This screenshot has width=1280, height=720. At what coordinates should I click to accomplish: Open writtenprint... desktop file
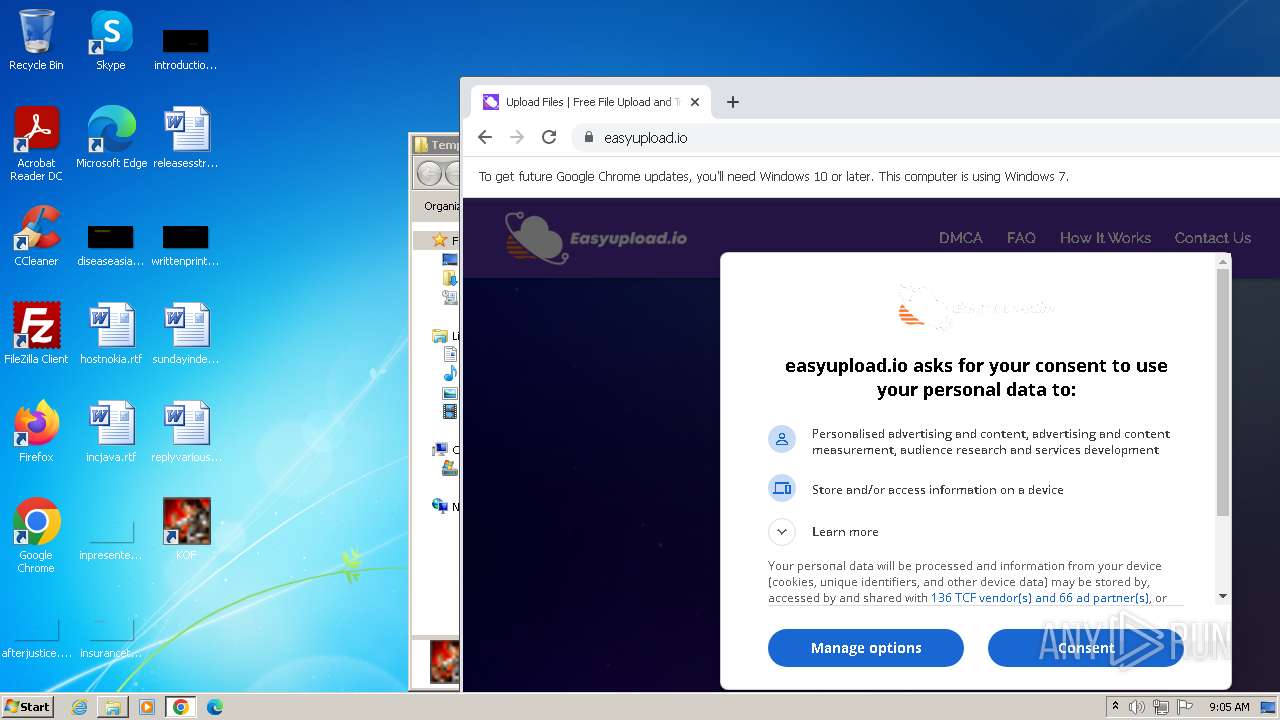pos(186,243)
